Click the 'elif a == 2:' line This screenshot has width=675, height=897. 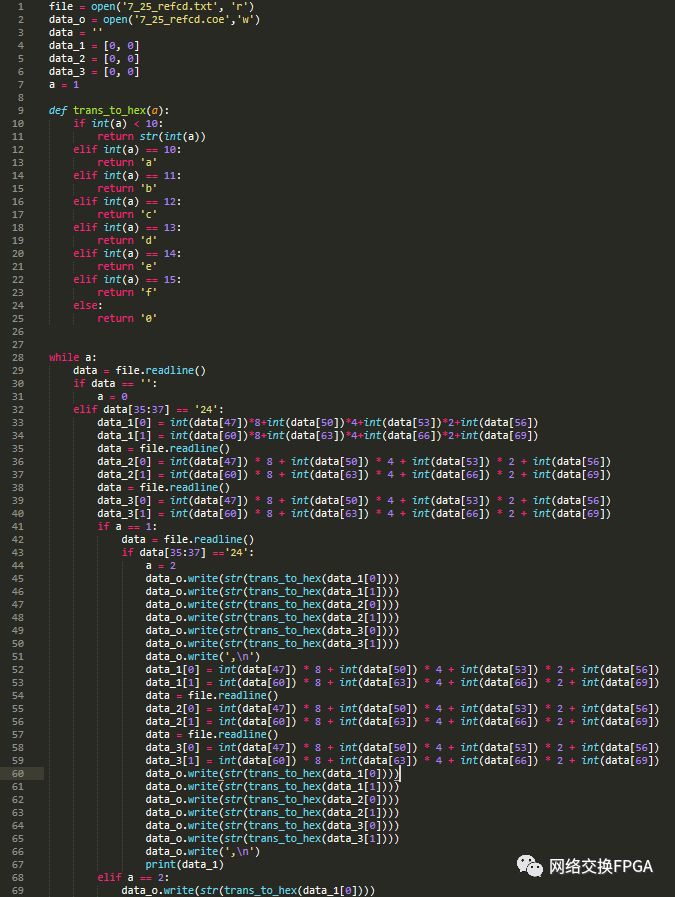133,878
